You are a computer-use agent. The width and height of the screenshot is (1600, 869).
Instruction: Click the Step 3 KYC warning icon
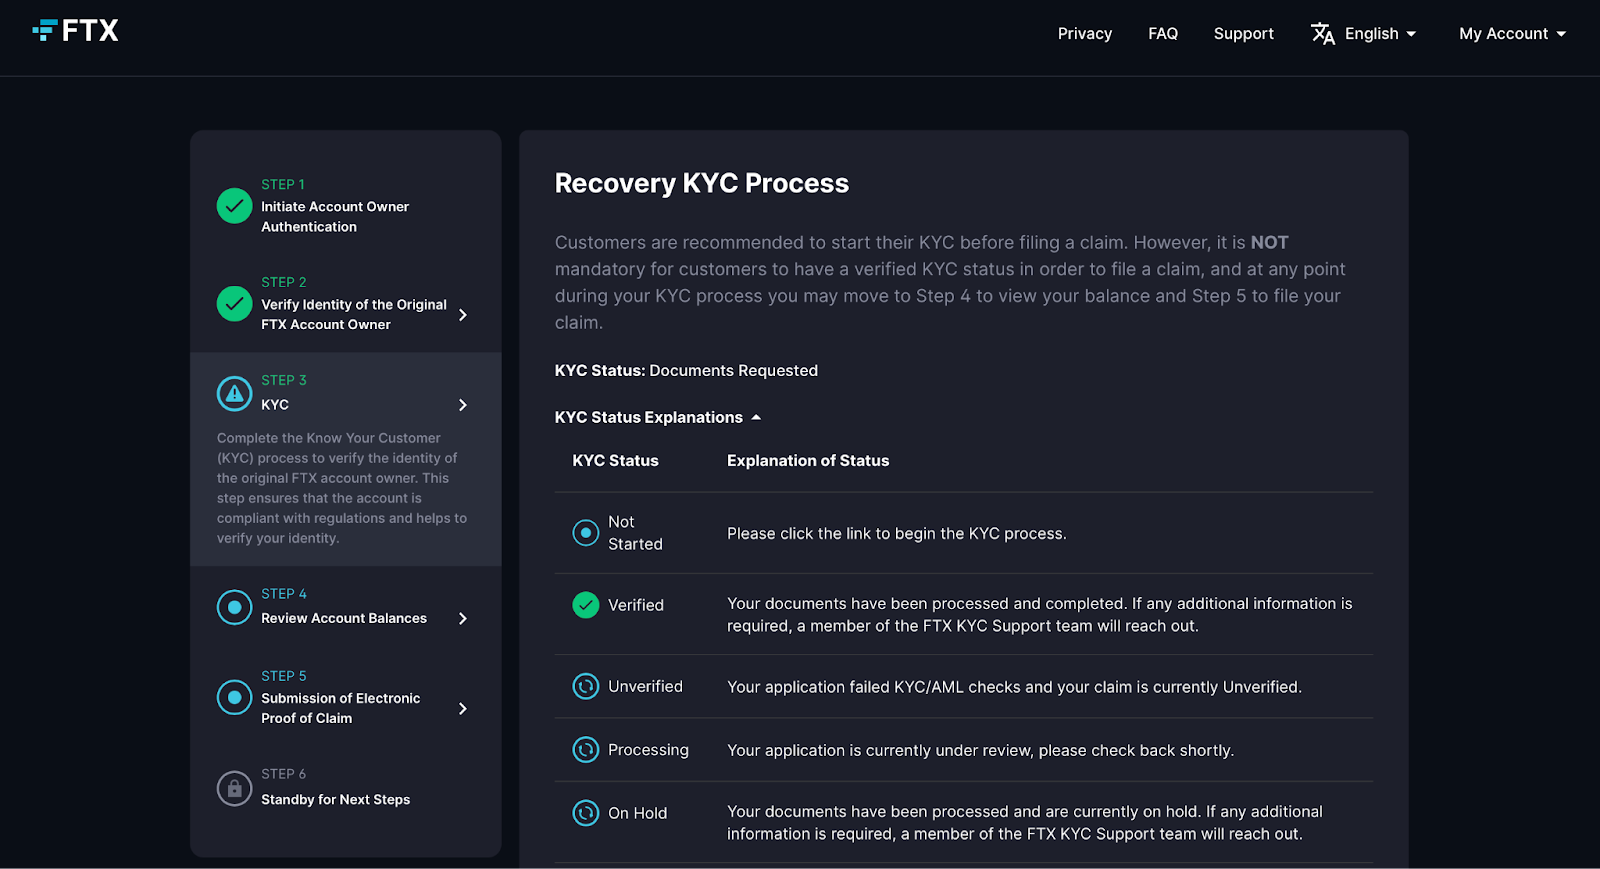(234, 394)
